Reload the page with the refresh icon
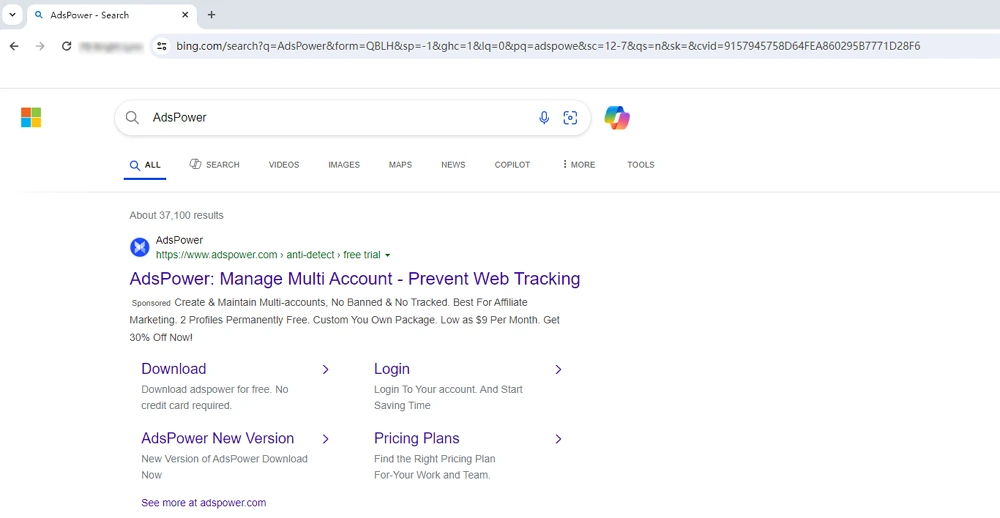 click(66, 46)
